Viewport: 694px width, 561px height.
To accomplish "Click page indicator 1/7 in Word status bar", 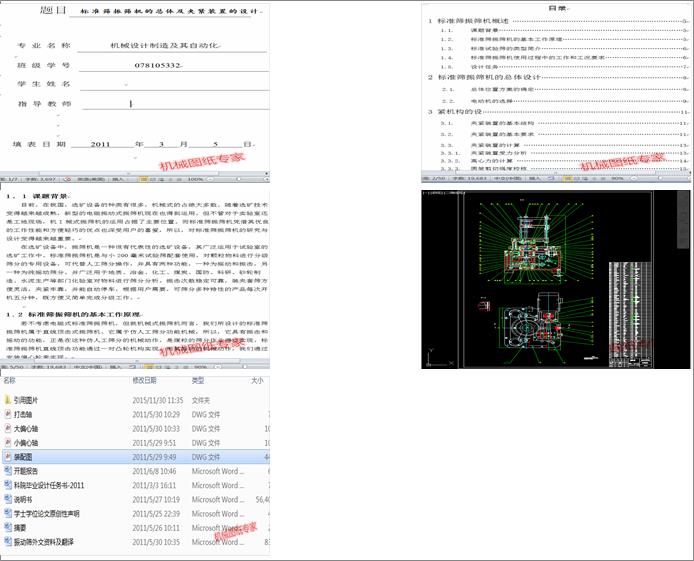I will pos(9,179).
